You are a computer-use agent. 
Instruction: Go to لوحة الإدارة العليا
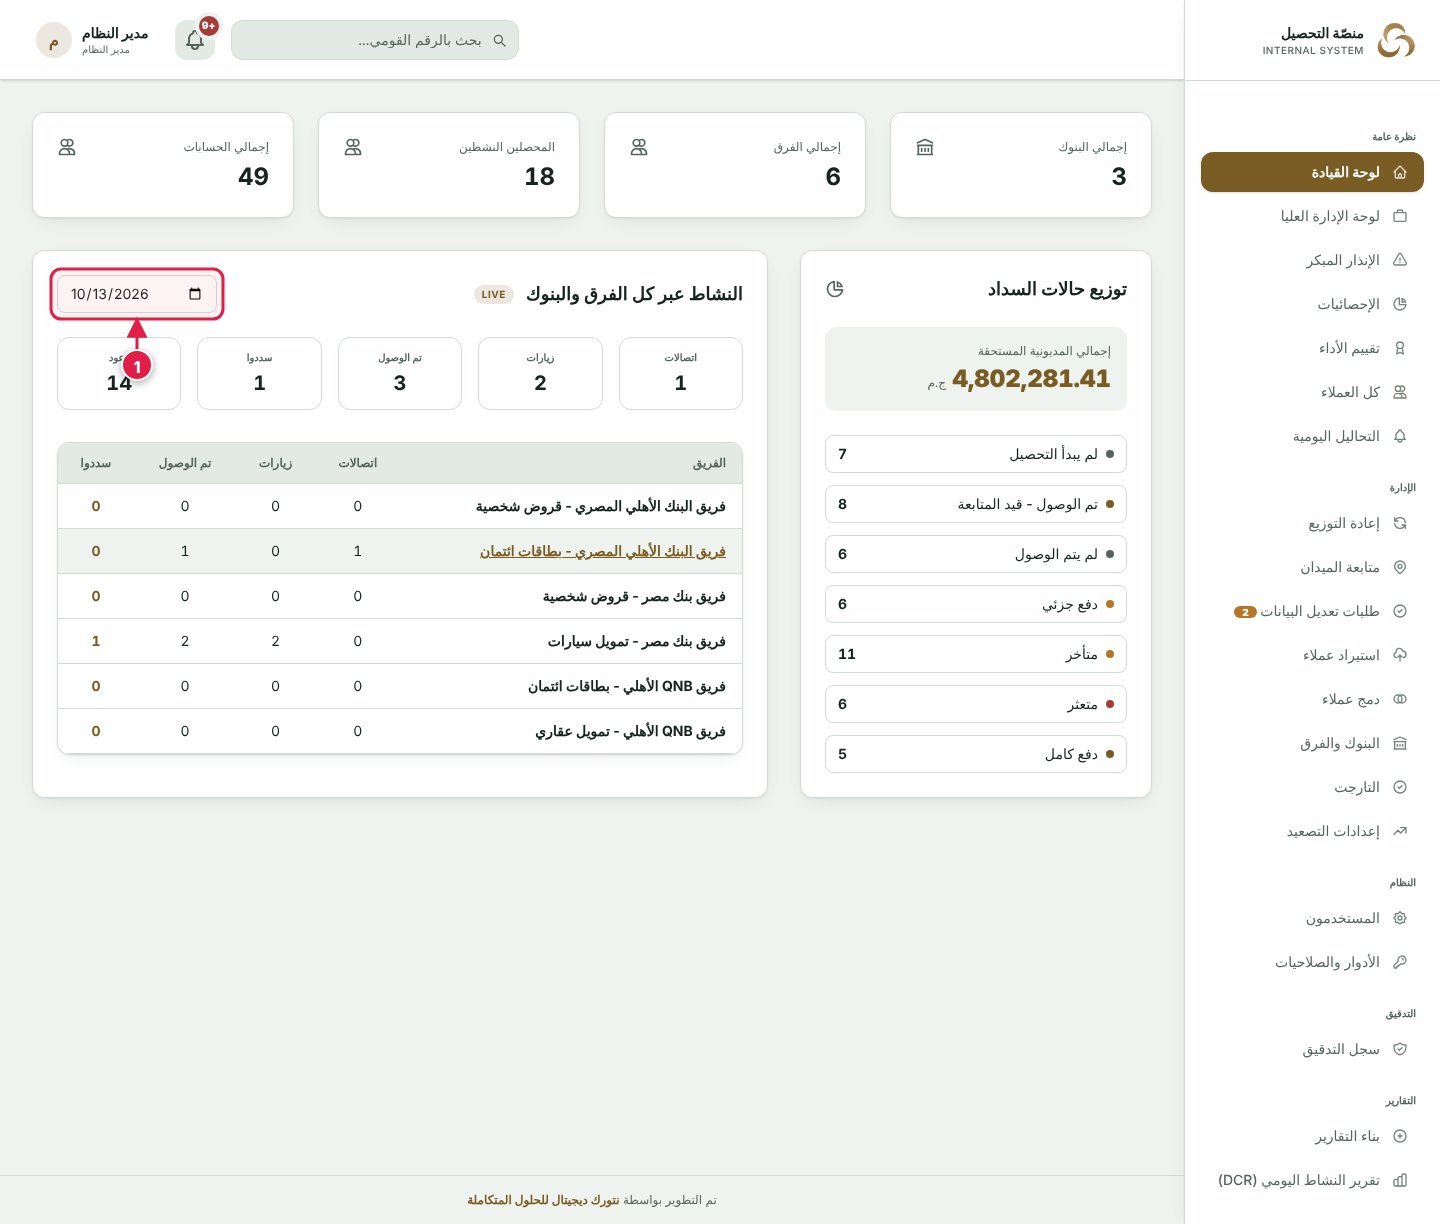[x=1312, y=216]
